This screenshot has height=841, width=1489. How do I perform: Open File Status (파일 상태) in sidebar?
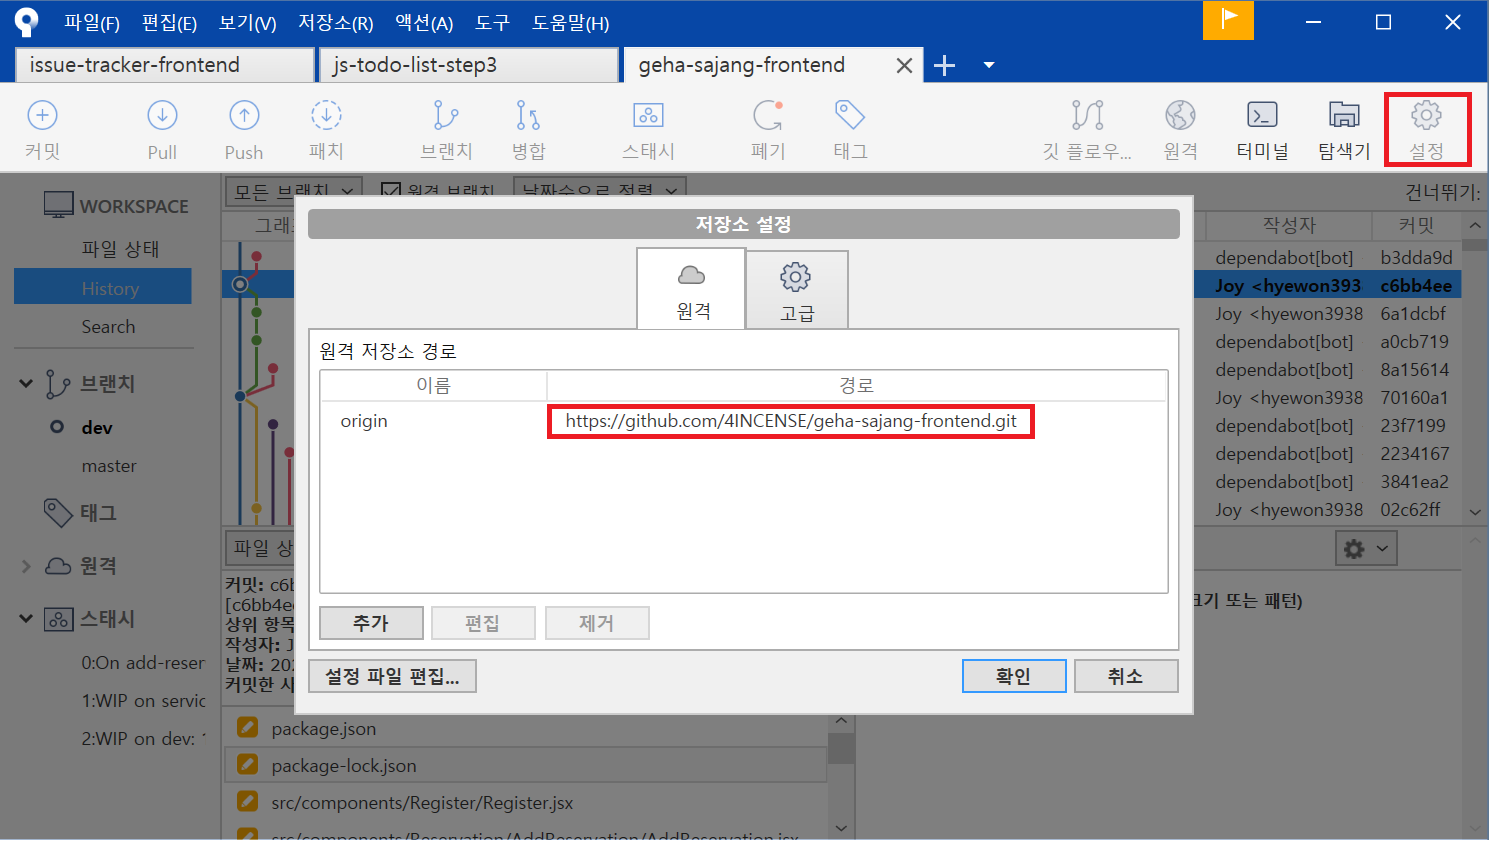point(121,249)
